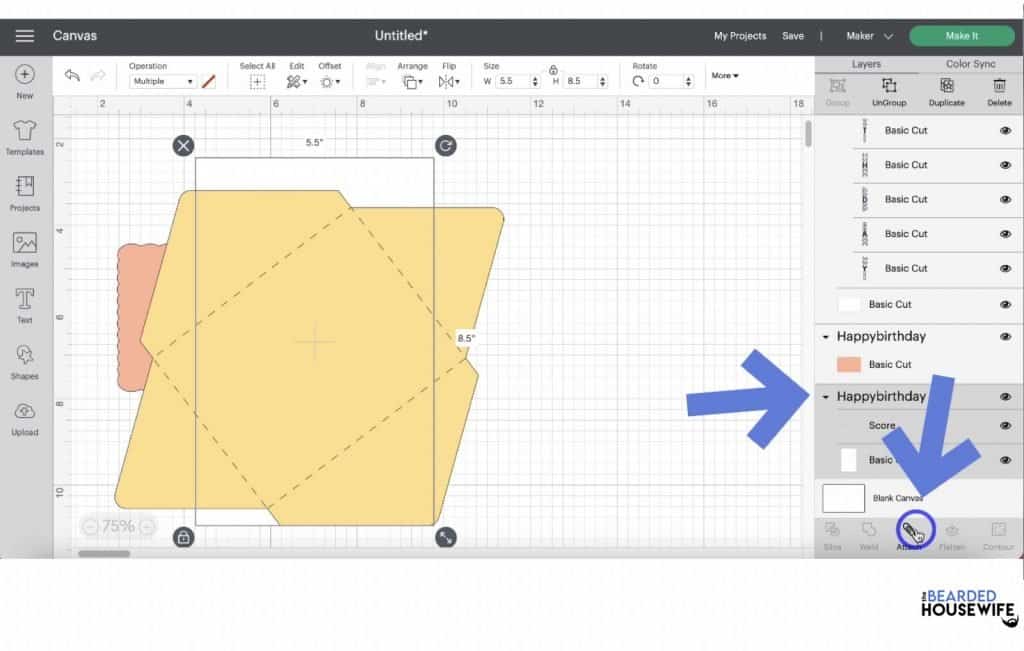Open the Maker machine dropdown

pyautogui.click(x=869, y=36)
